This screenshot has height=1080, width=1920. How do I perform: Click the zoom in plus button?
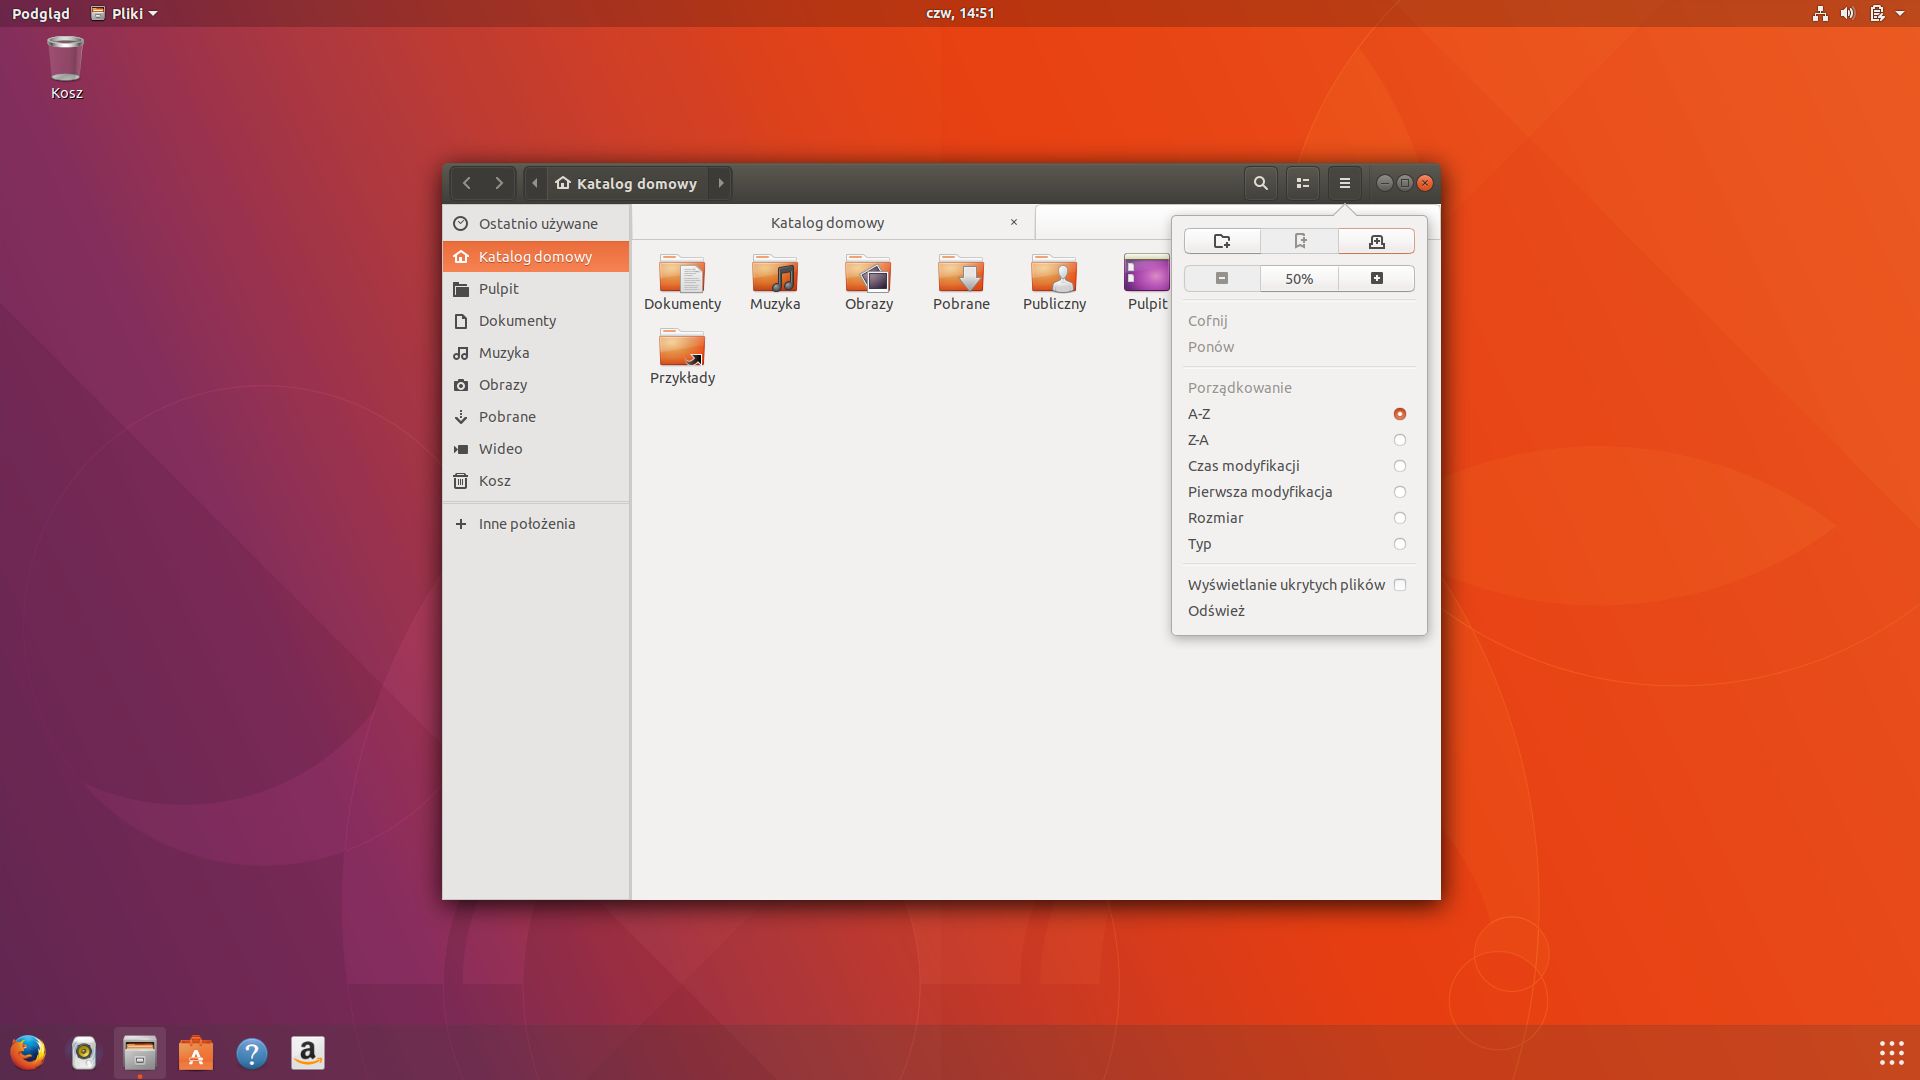pyautogui.click(x=1376, y=278)
